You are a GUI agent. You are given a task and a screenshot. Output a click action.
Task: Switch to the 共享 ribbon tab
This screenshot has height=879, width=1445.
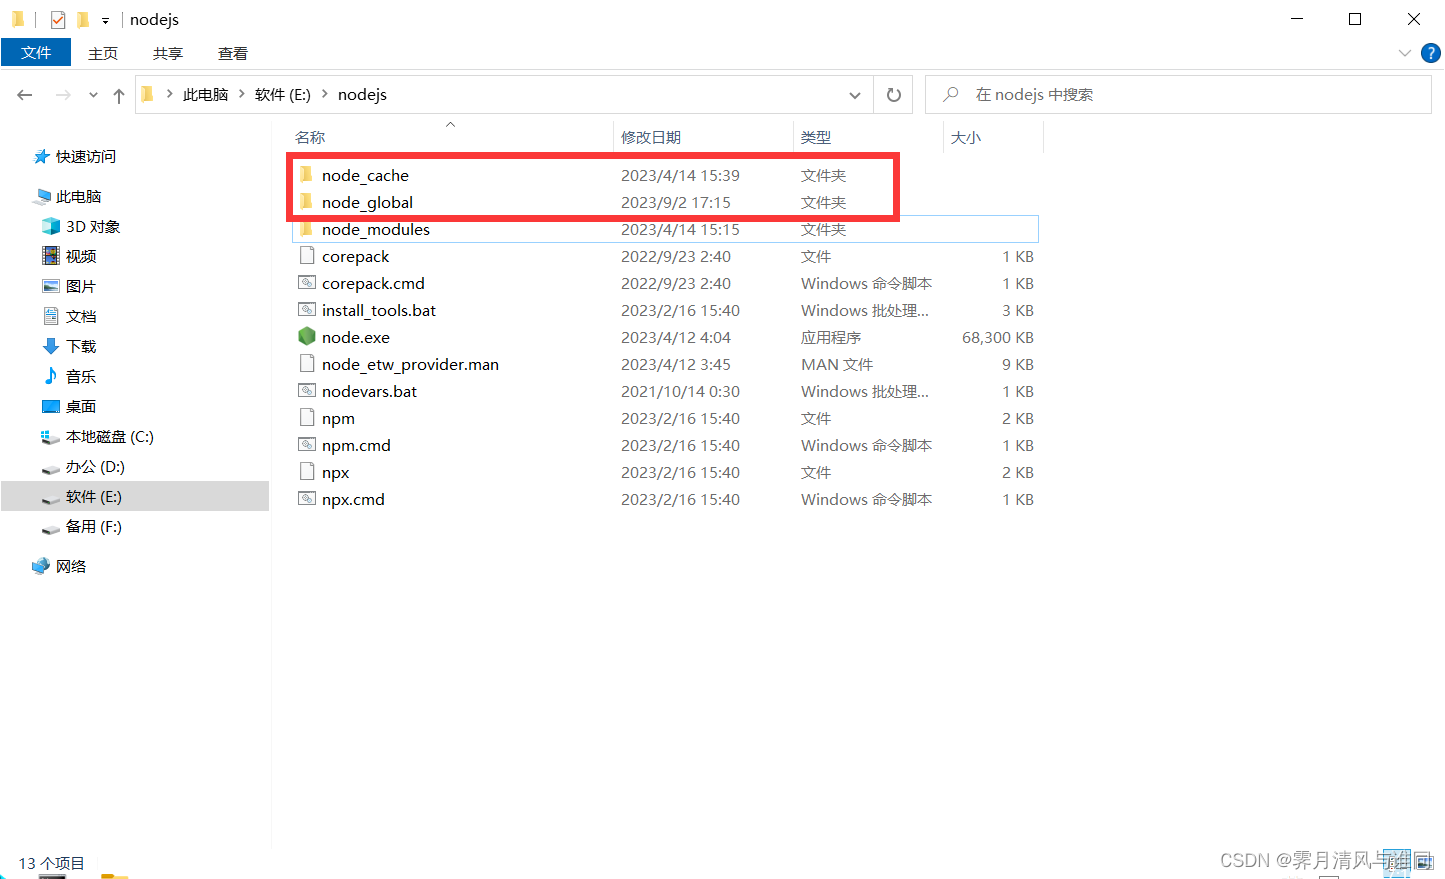point(168,53)
